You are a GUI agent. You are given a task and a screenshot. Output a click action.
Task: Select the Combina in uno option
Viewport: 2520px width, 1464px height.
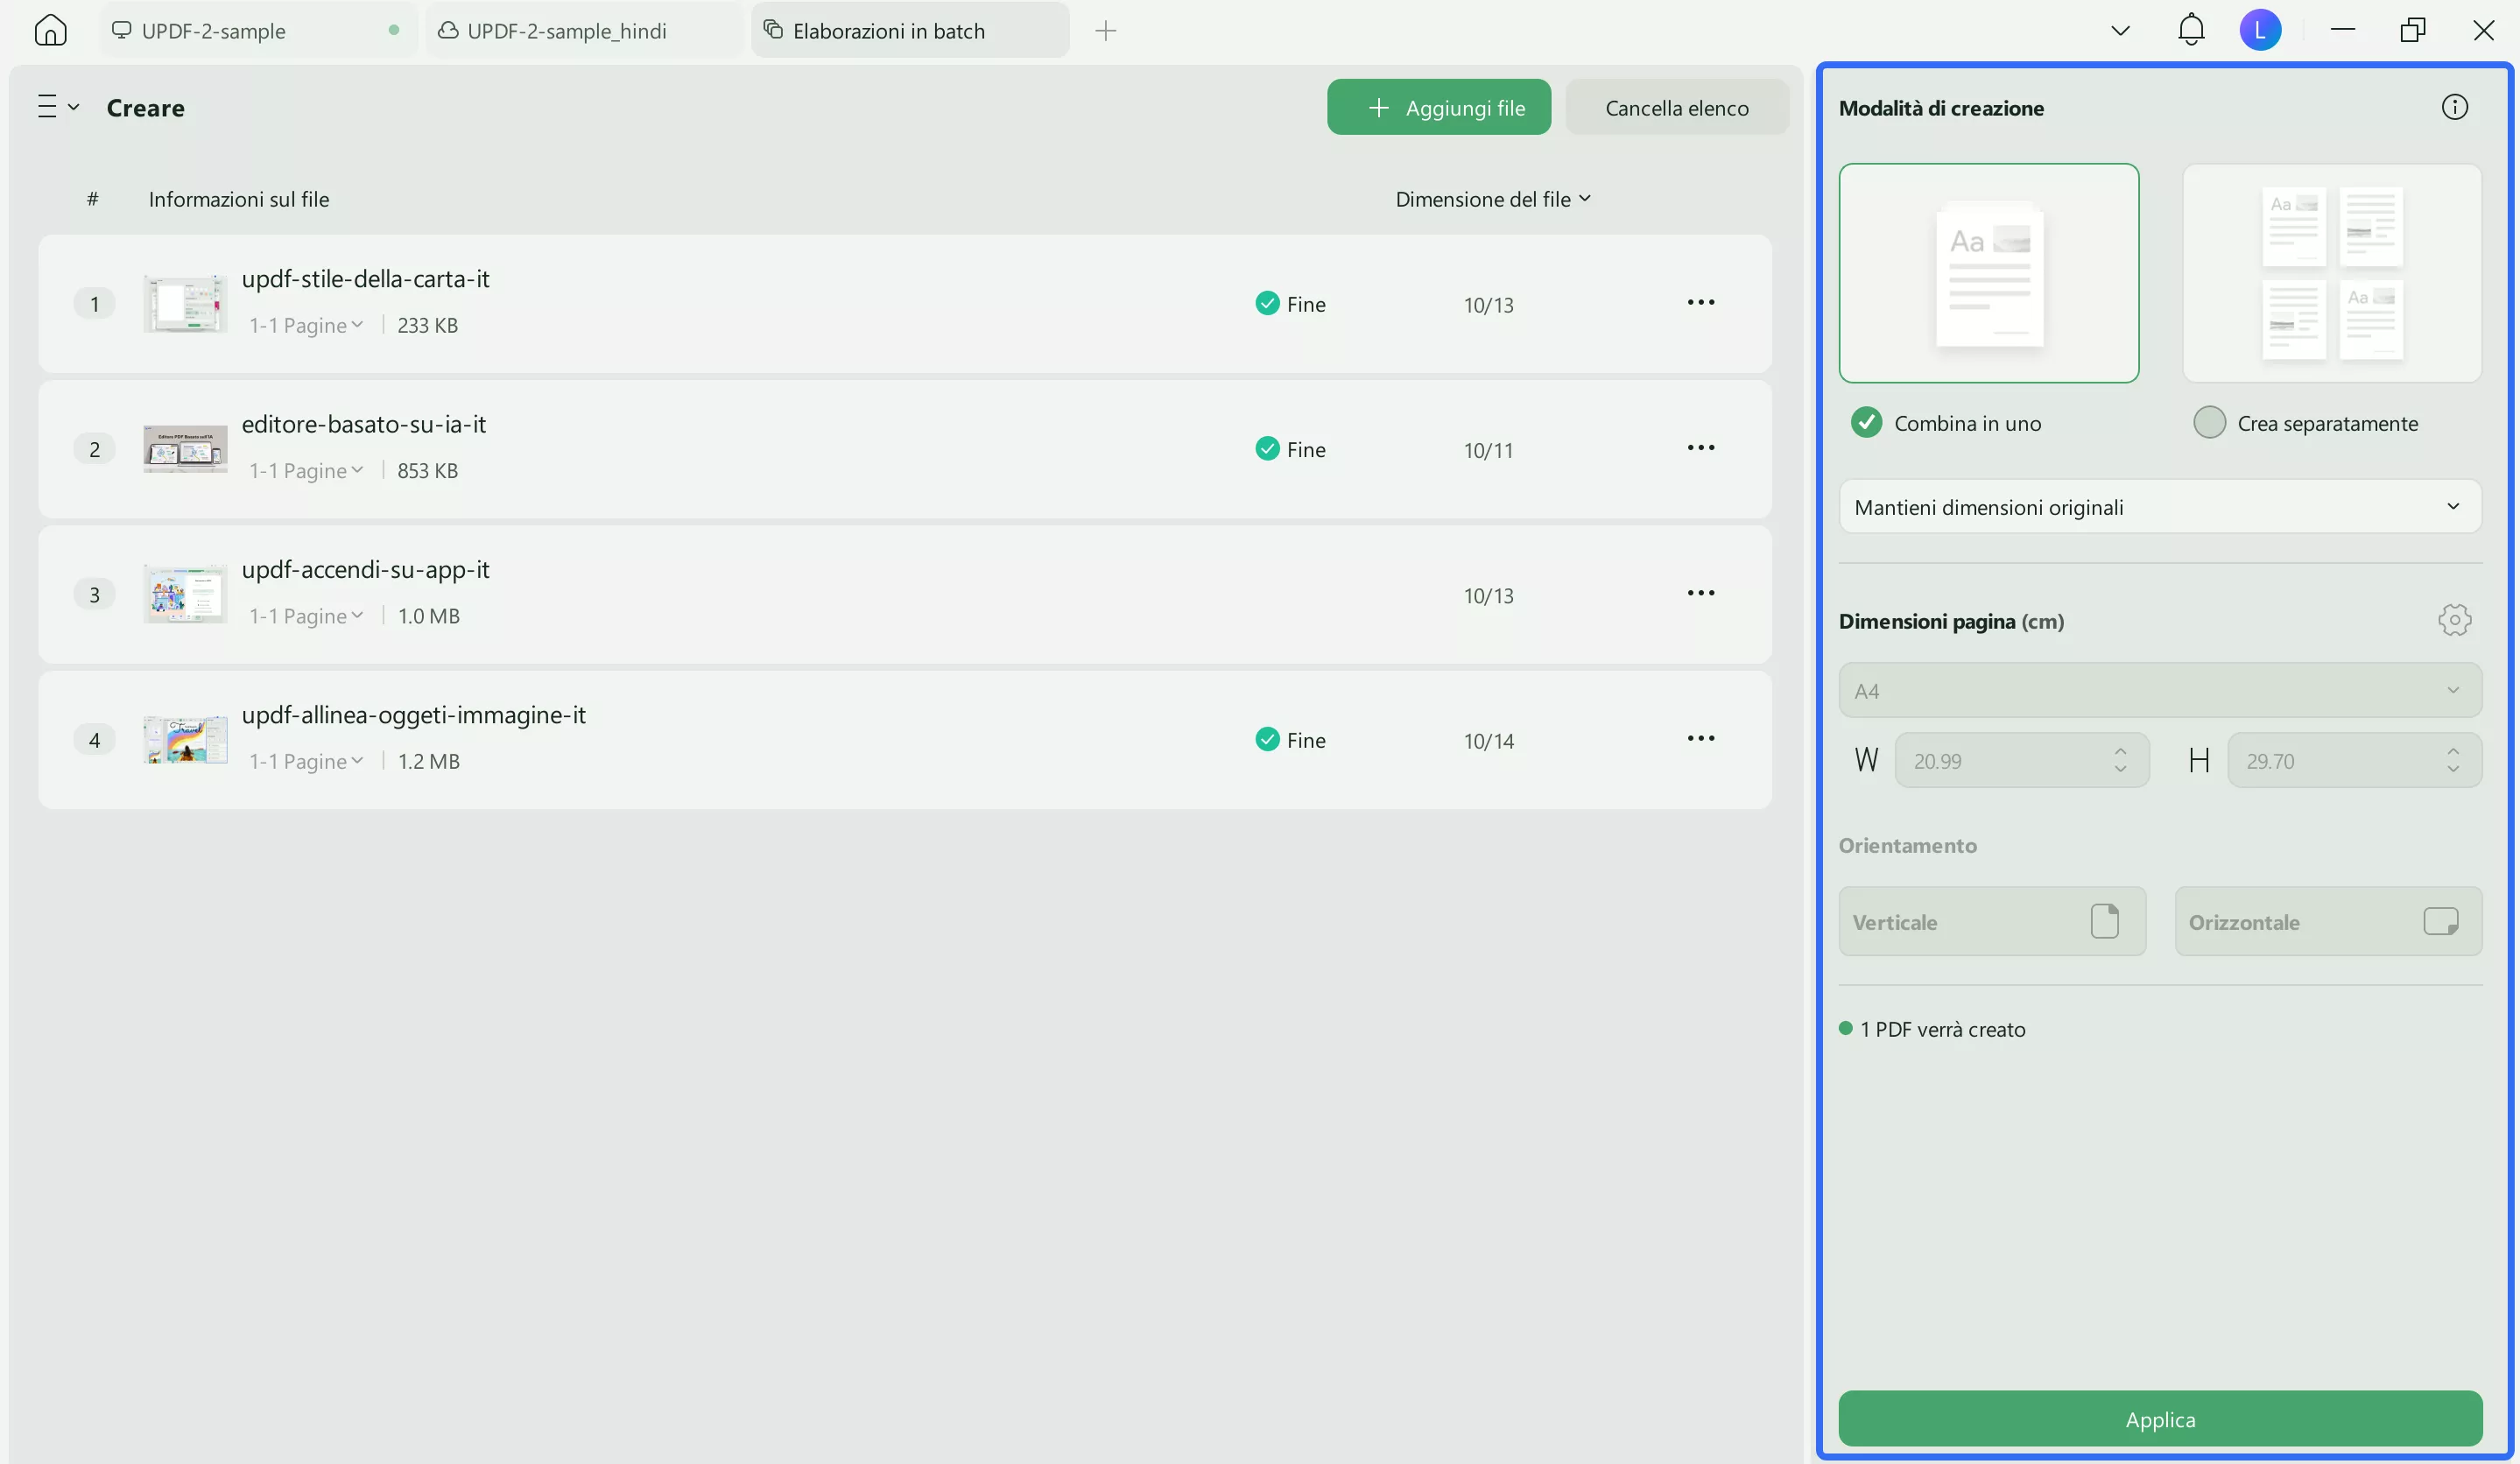pyautogui.click(x=1866, y=423)
